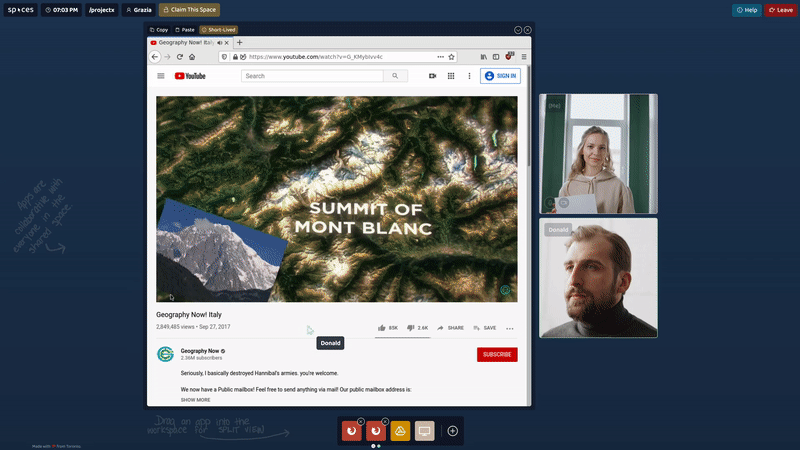
Task: Open the Help menu
Action: 746,10
